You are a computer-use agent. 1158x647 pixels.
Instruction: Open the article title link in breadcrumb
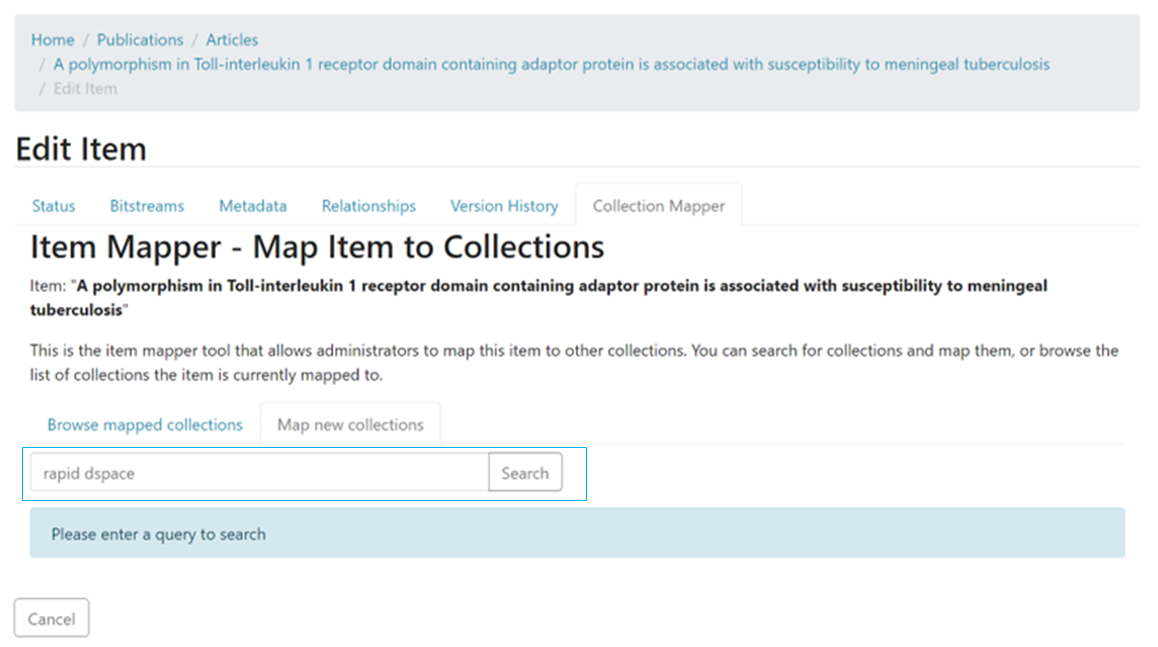[551, 64]
